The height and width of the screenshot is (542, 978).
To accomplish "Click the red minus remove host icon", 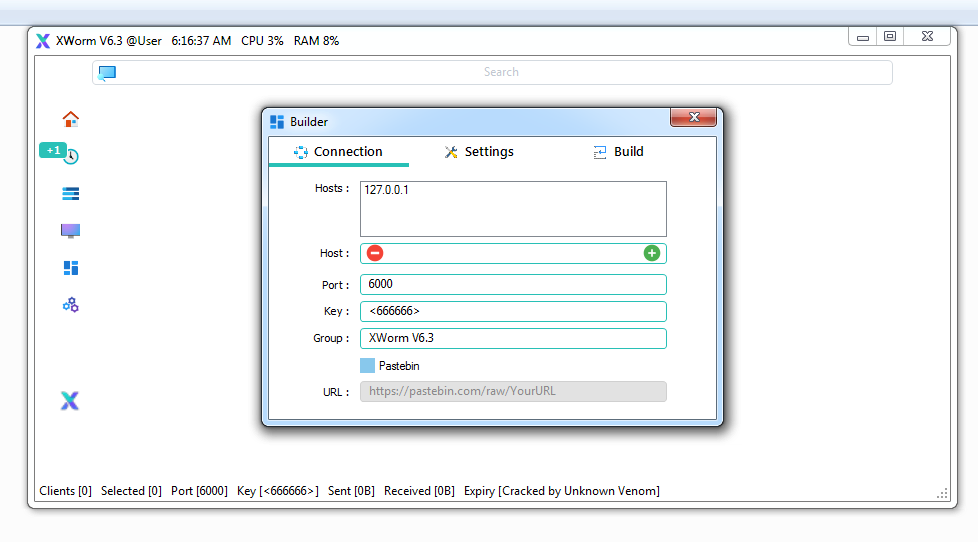I will click(x=375, y=253).
